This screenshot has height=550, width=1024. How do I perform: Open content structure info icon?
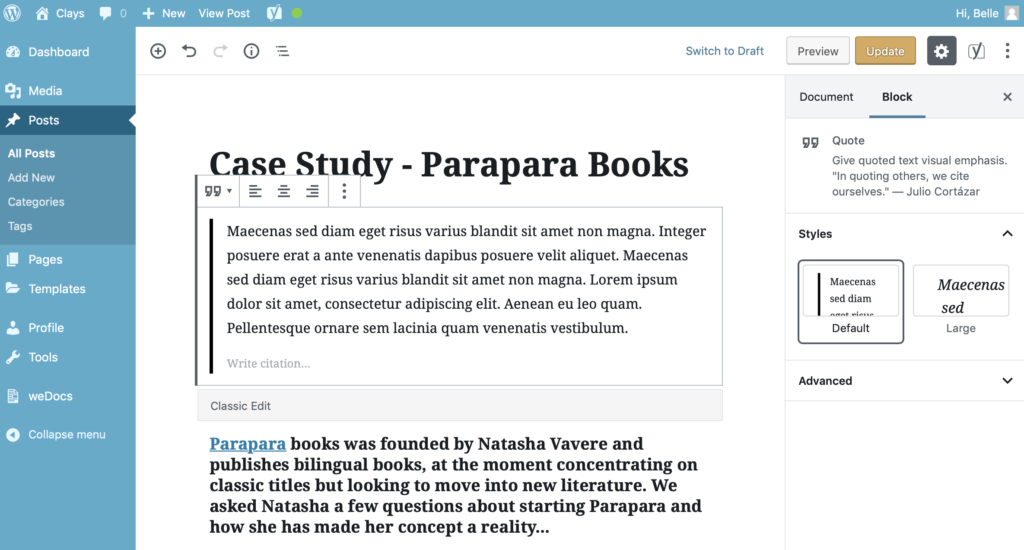(x=251, y=51)
